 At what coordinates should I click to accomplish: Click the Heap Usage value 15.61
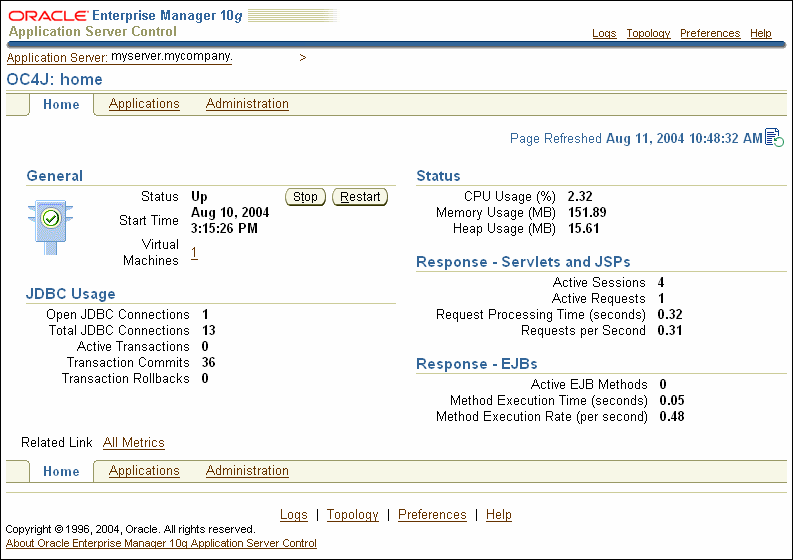click(x=584, y=229)
